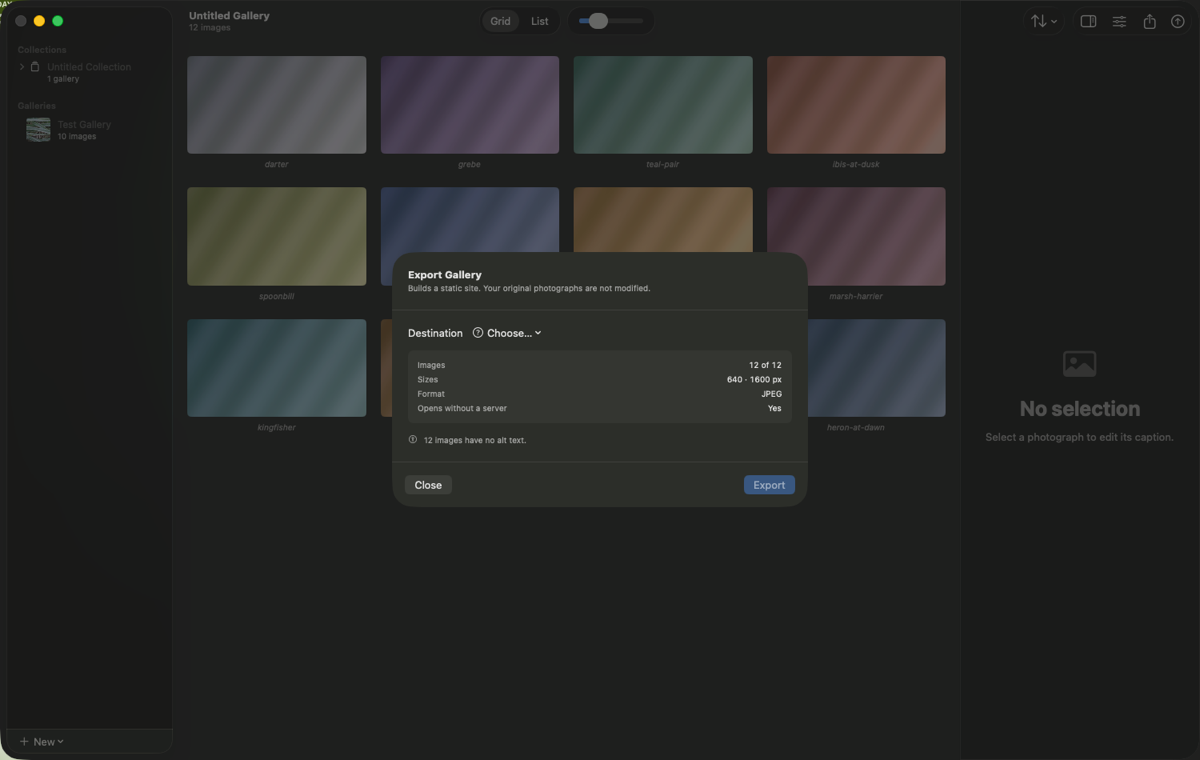Image resolution: width=1200 pixels, height=760 pixels.
Task: Click the green zoom window button
Action: click(58, 21)
